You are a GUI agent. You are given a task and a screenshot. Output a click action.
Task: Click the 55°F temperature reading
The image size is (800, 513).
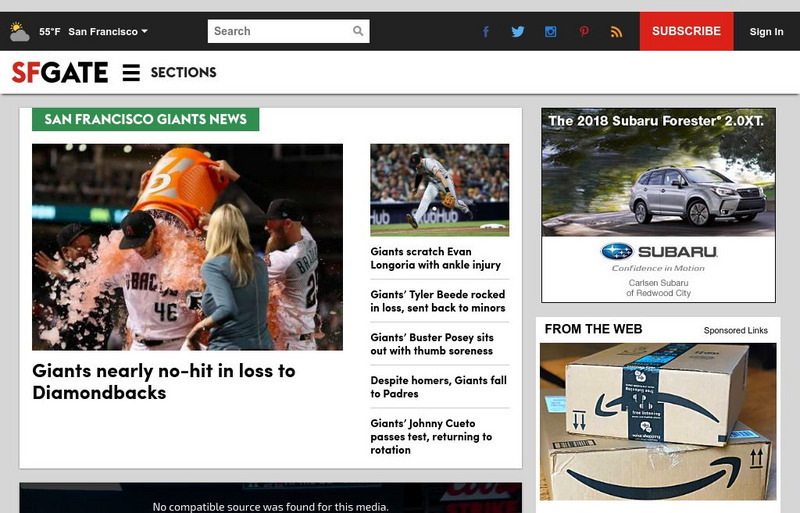pos(49,32)
